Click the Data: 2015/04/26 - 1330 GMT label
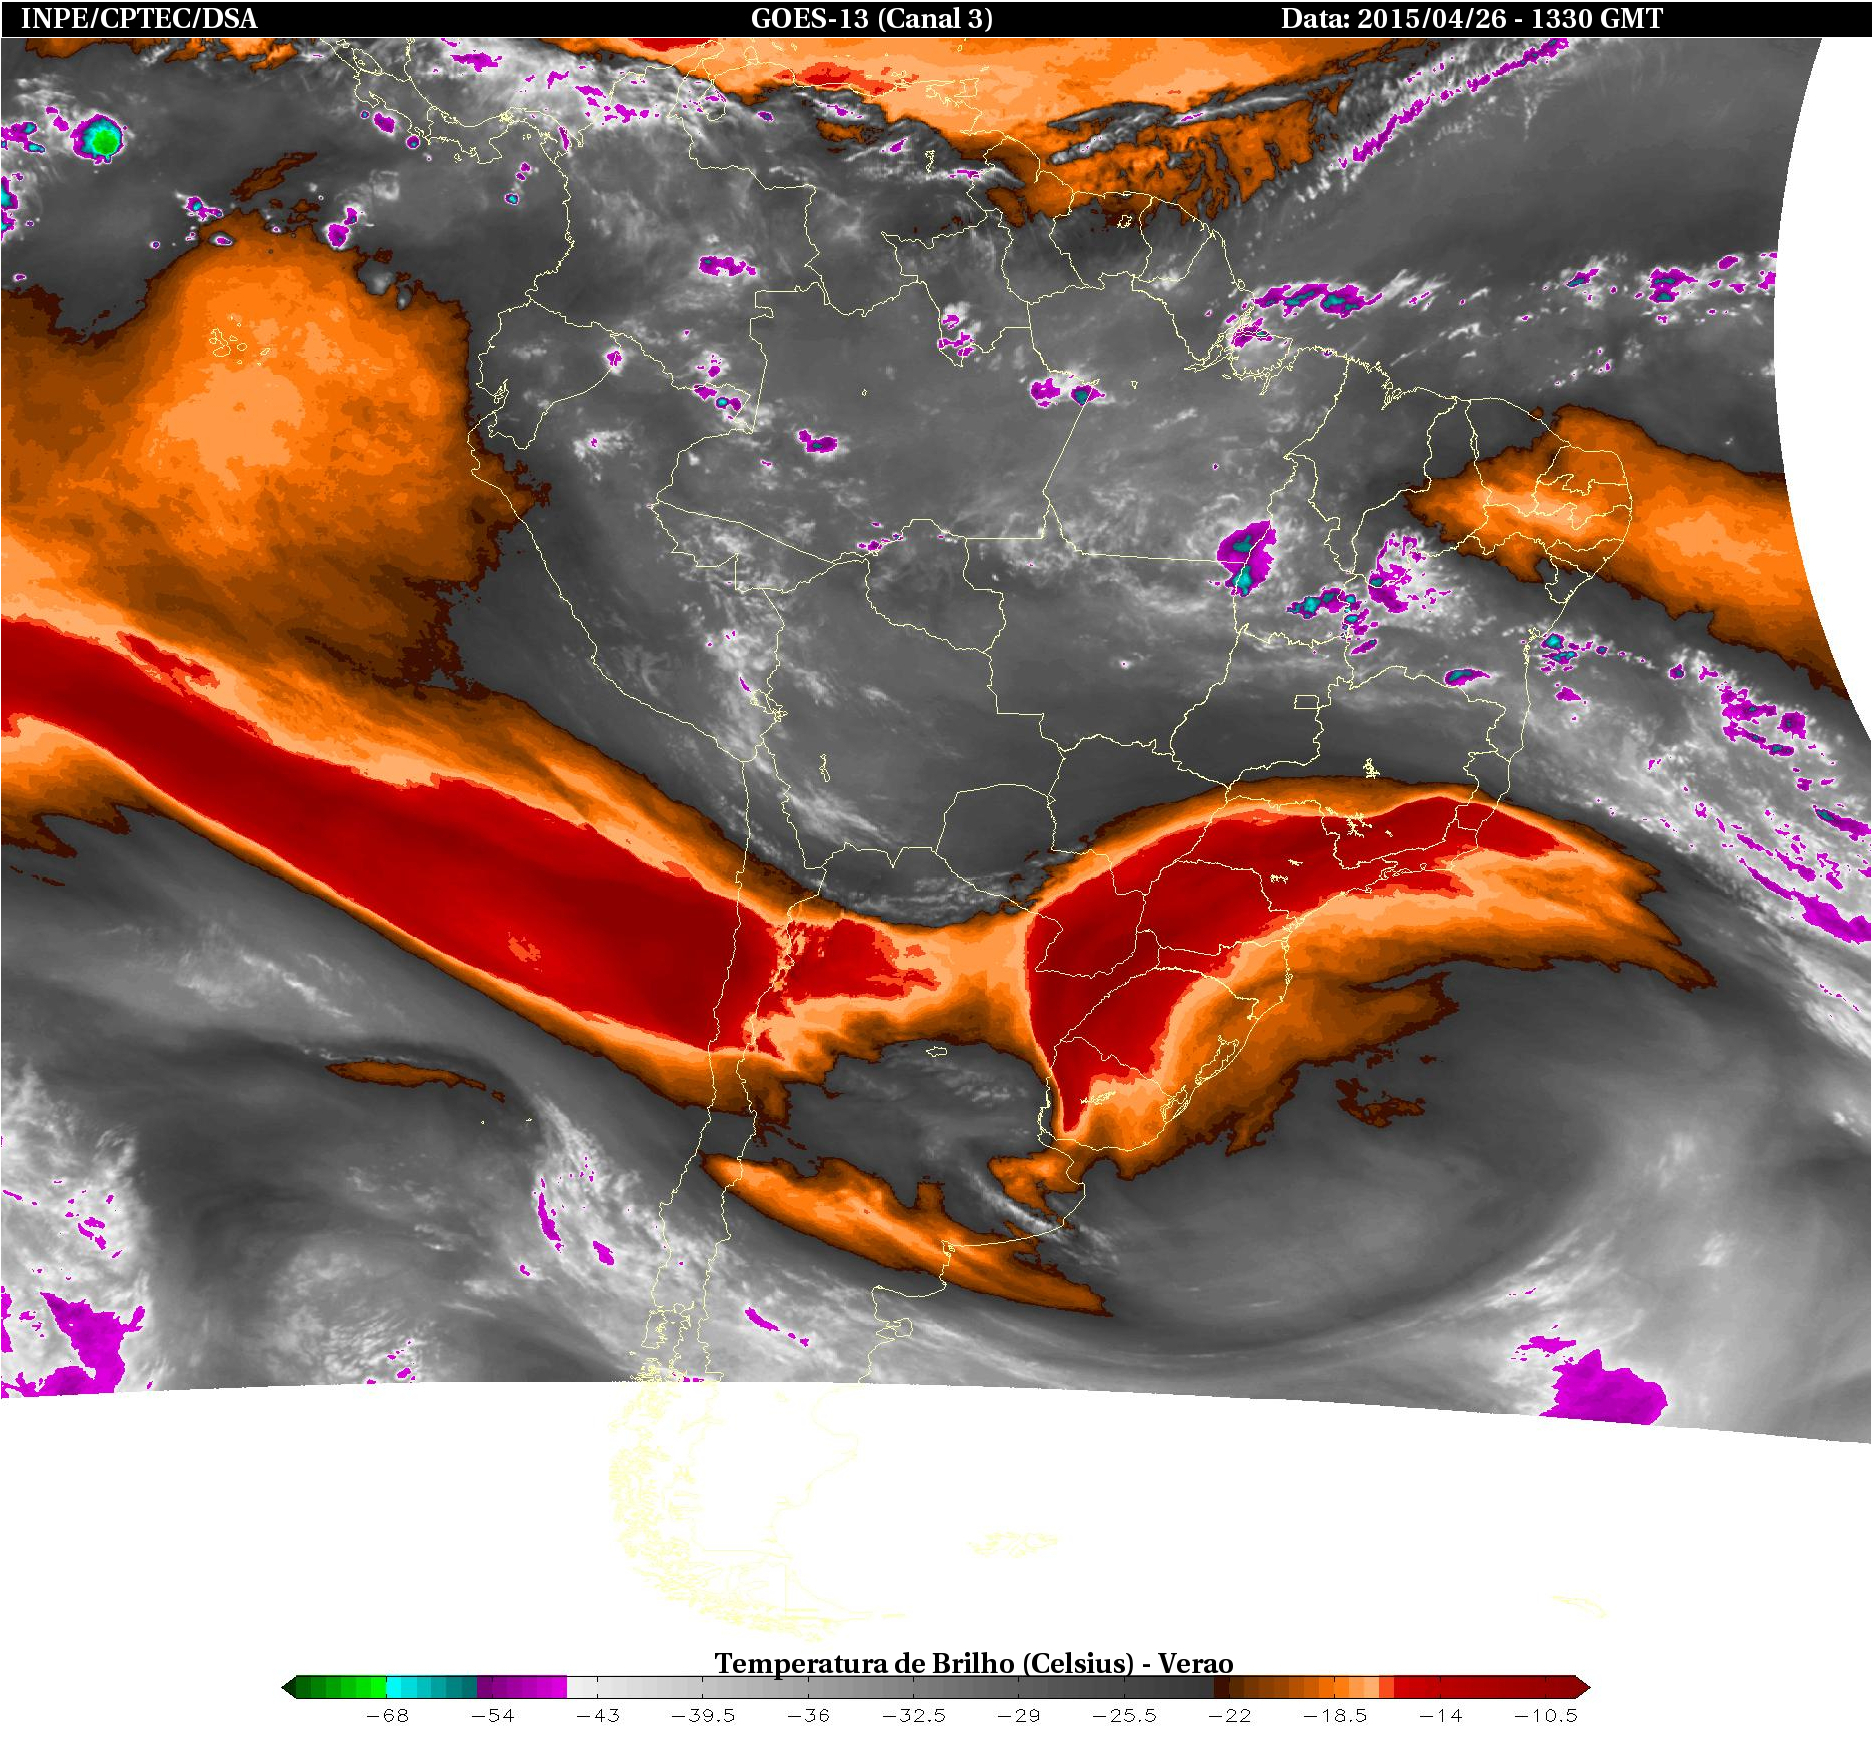Screen dimensions: 1874x1753 tap(1472, 19)
